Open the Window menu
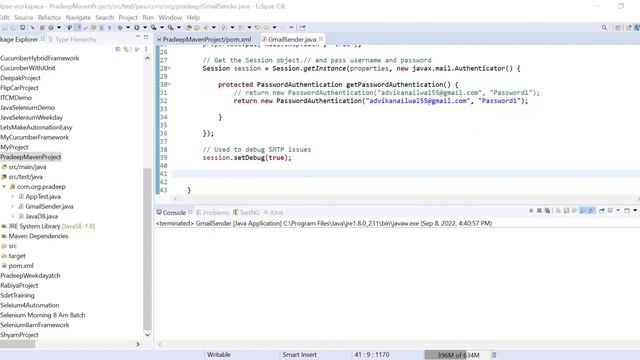The image size is (640, 360). click(170, 18)
